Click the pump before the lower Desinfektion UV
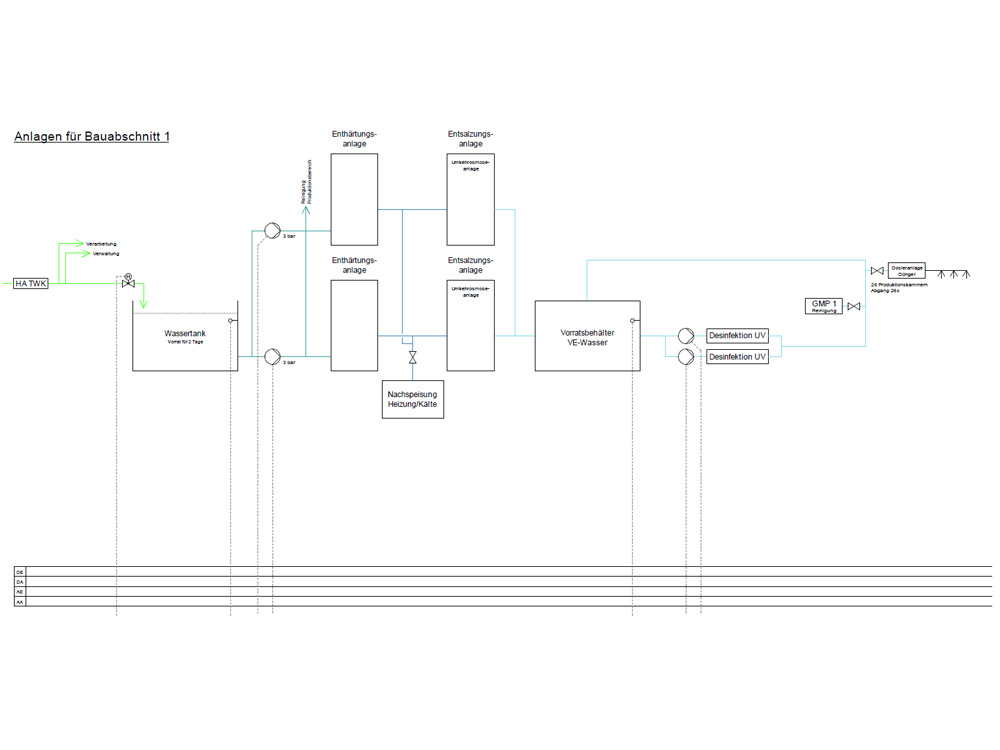Viewport: 1000px width, 750px height. [x=686, y=357]
